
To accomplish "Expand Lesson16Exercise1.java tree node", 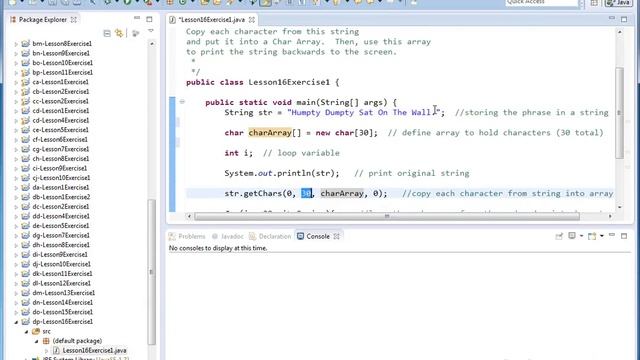I will pyautogui.click(x=47, y=351).
